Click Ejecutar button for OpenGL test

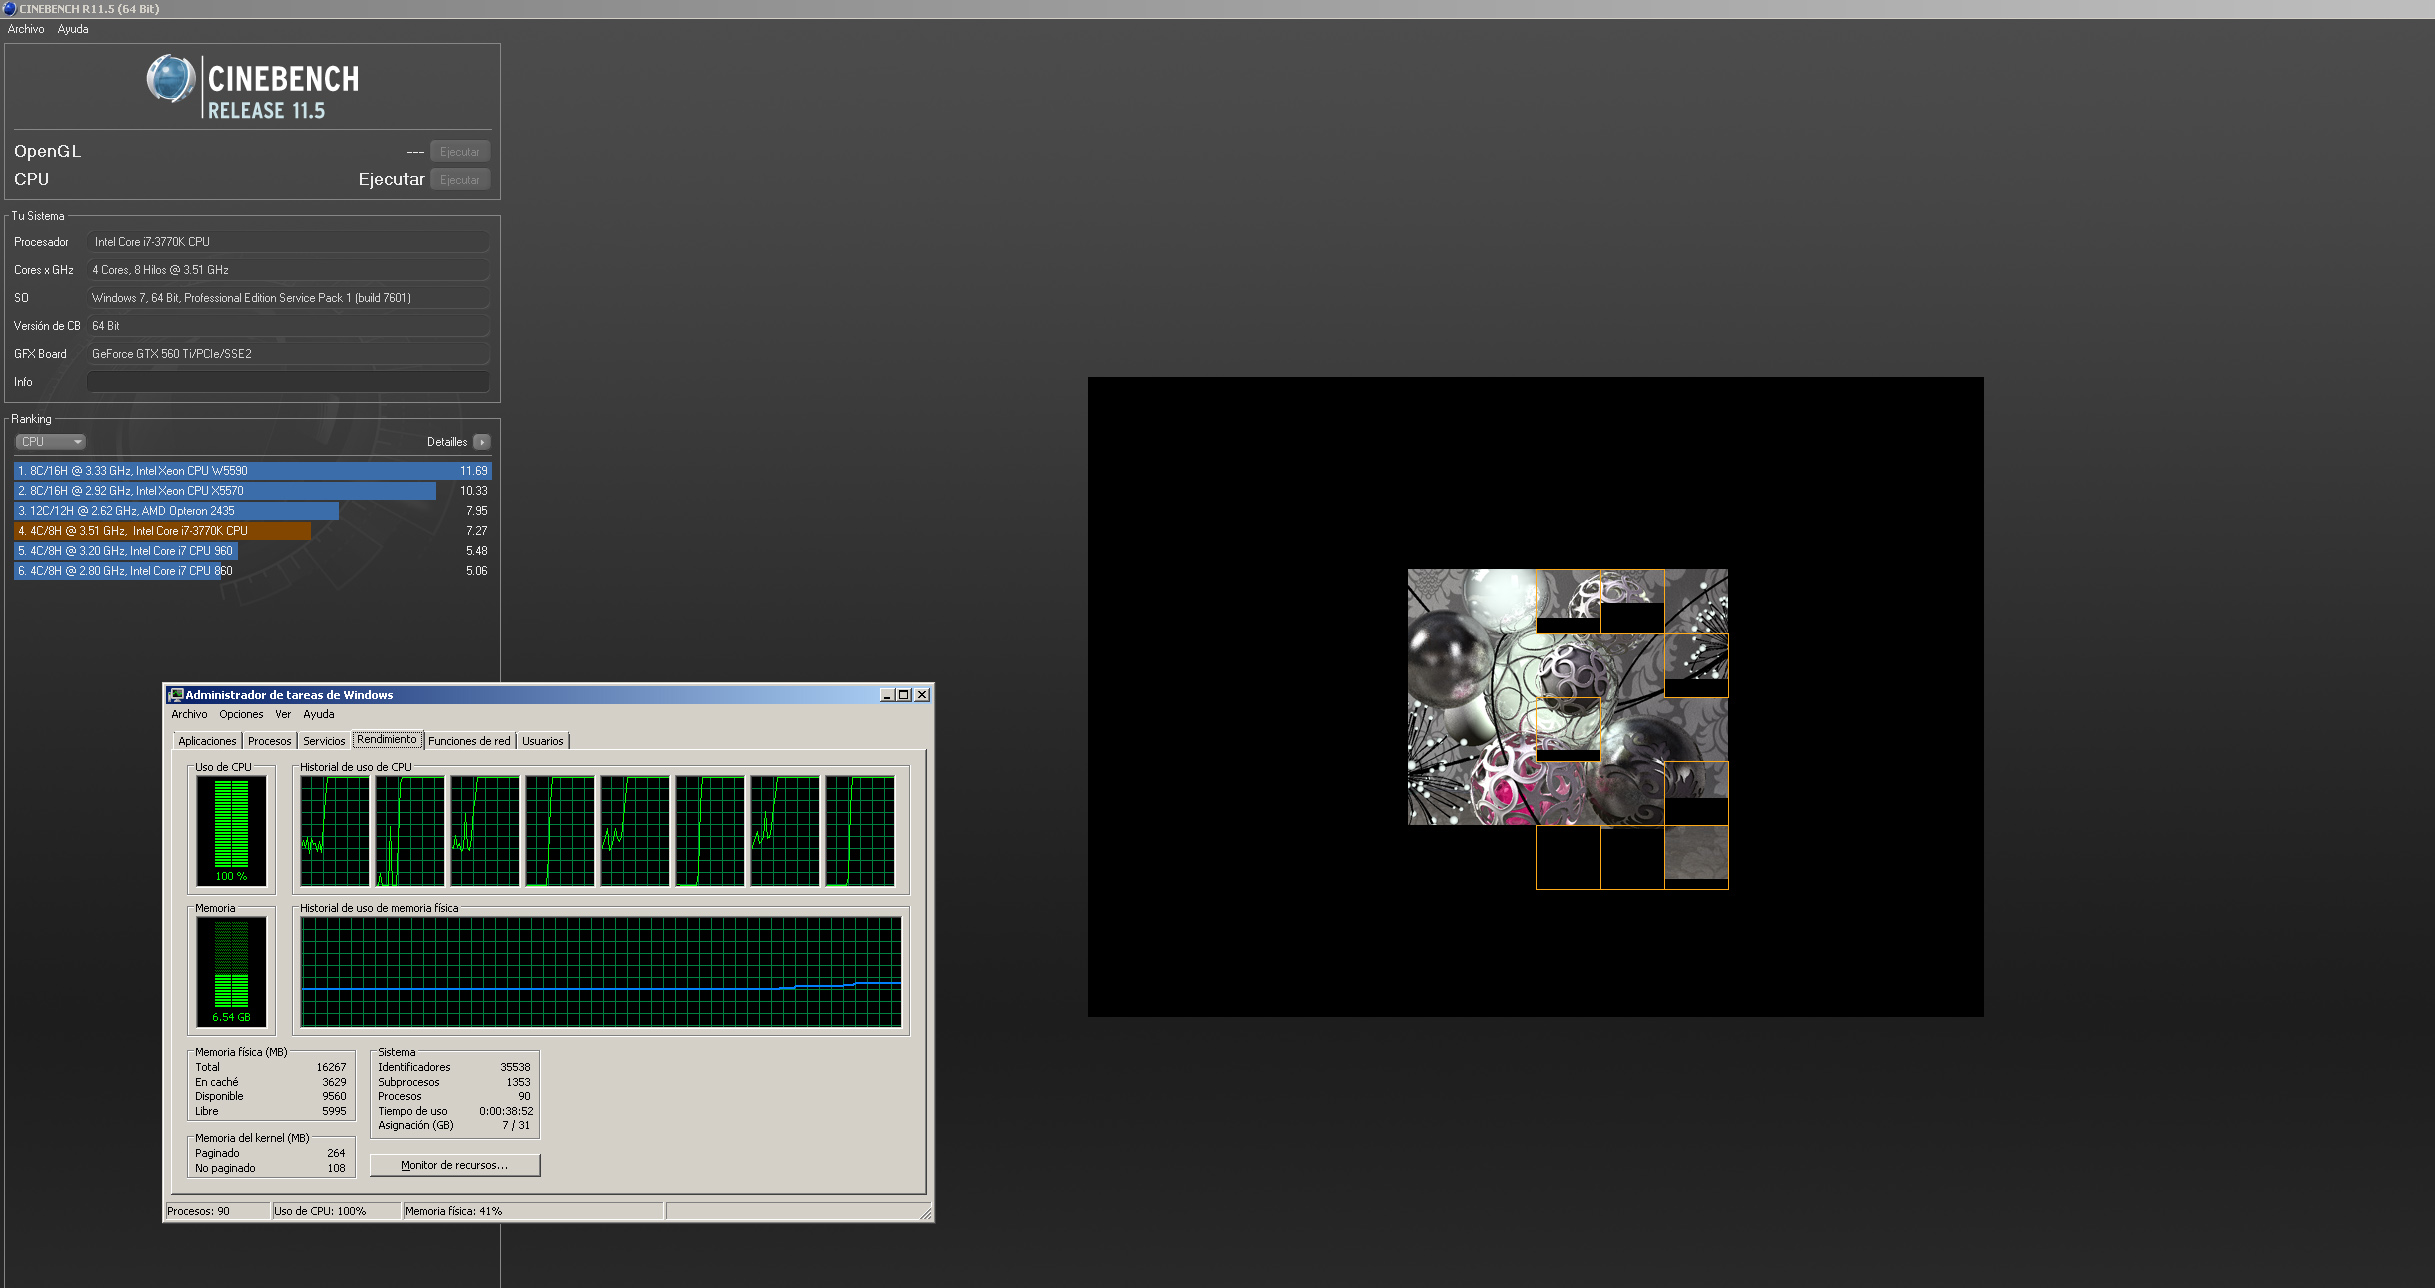[459, 152]
